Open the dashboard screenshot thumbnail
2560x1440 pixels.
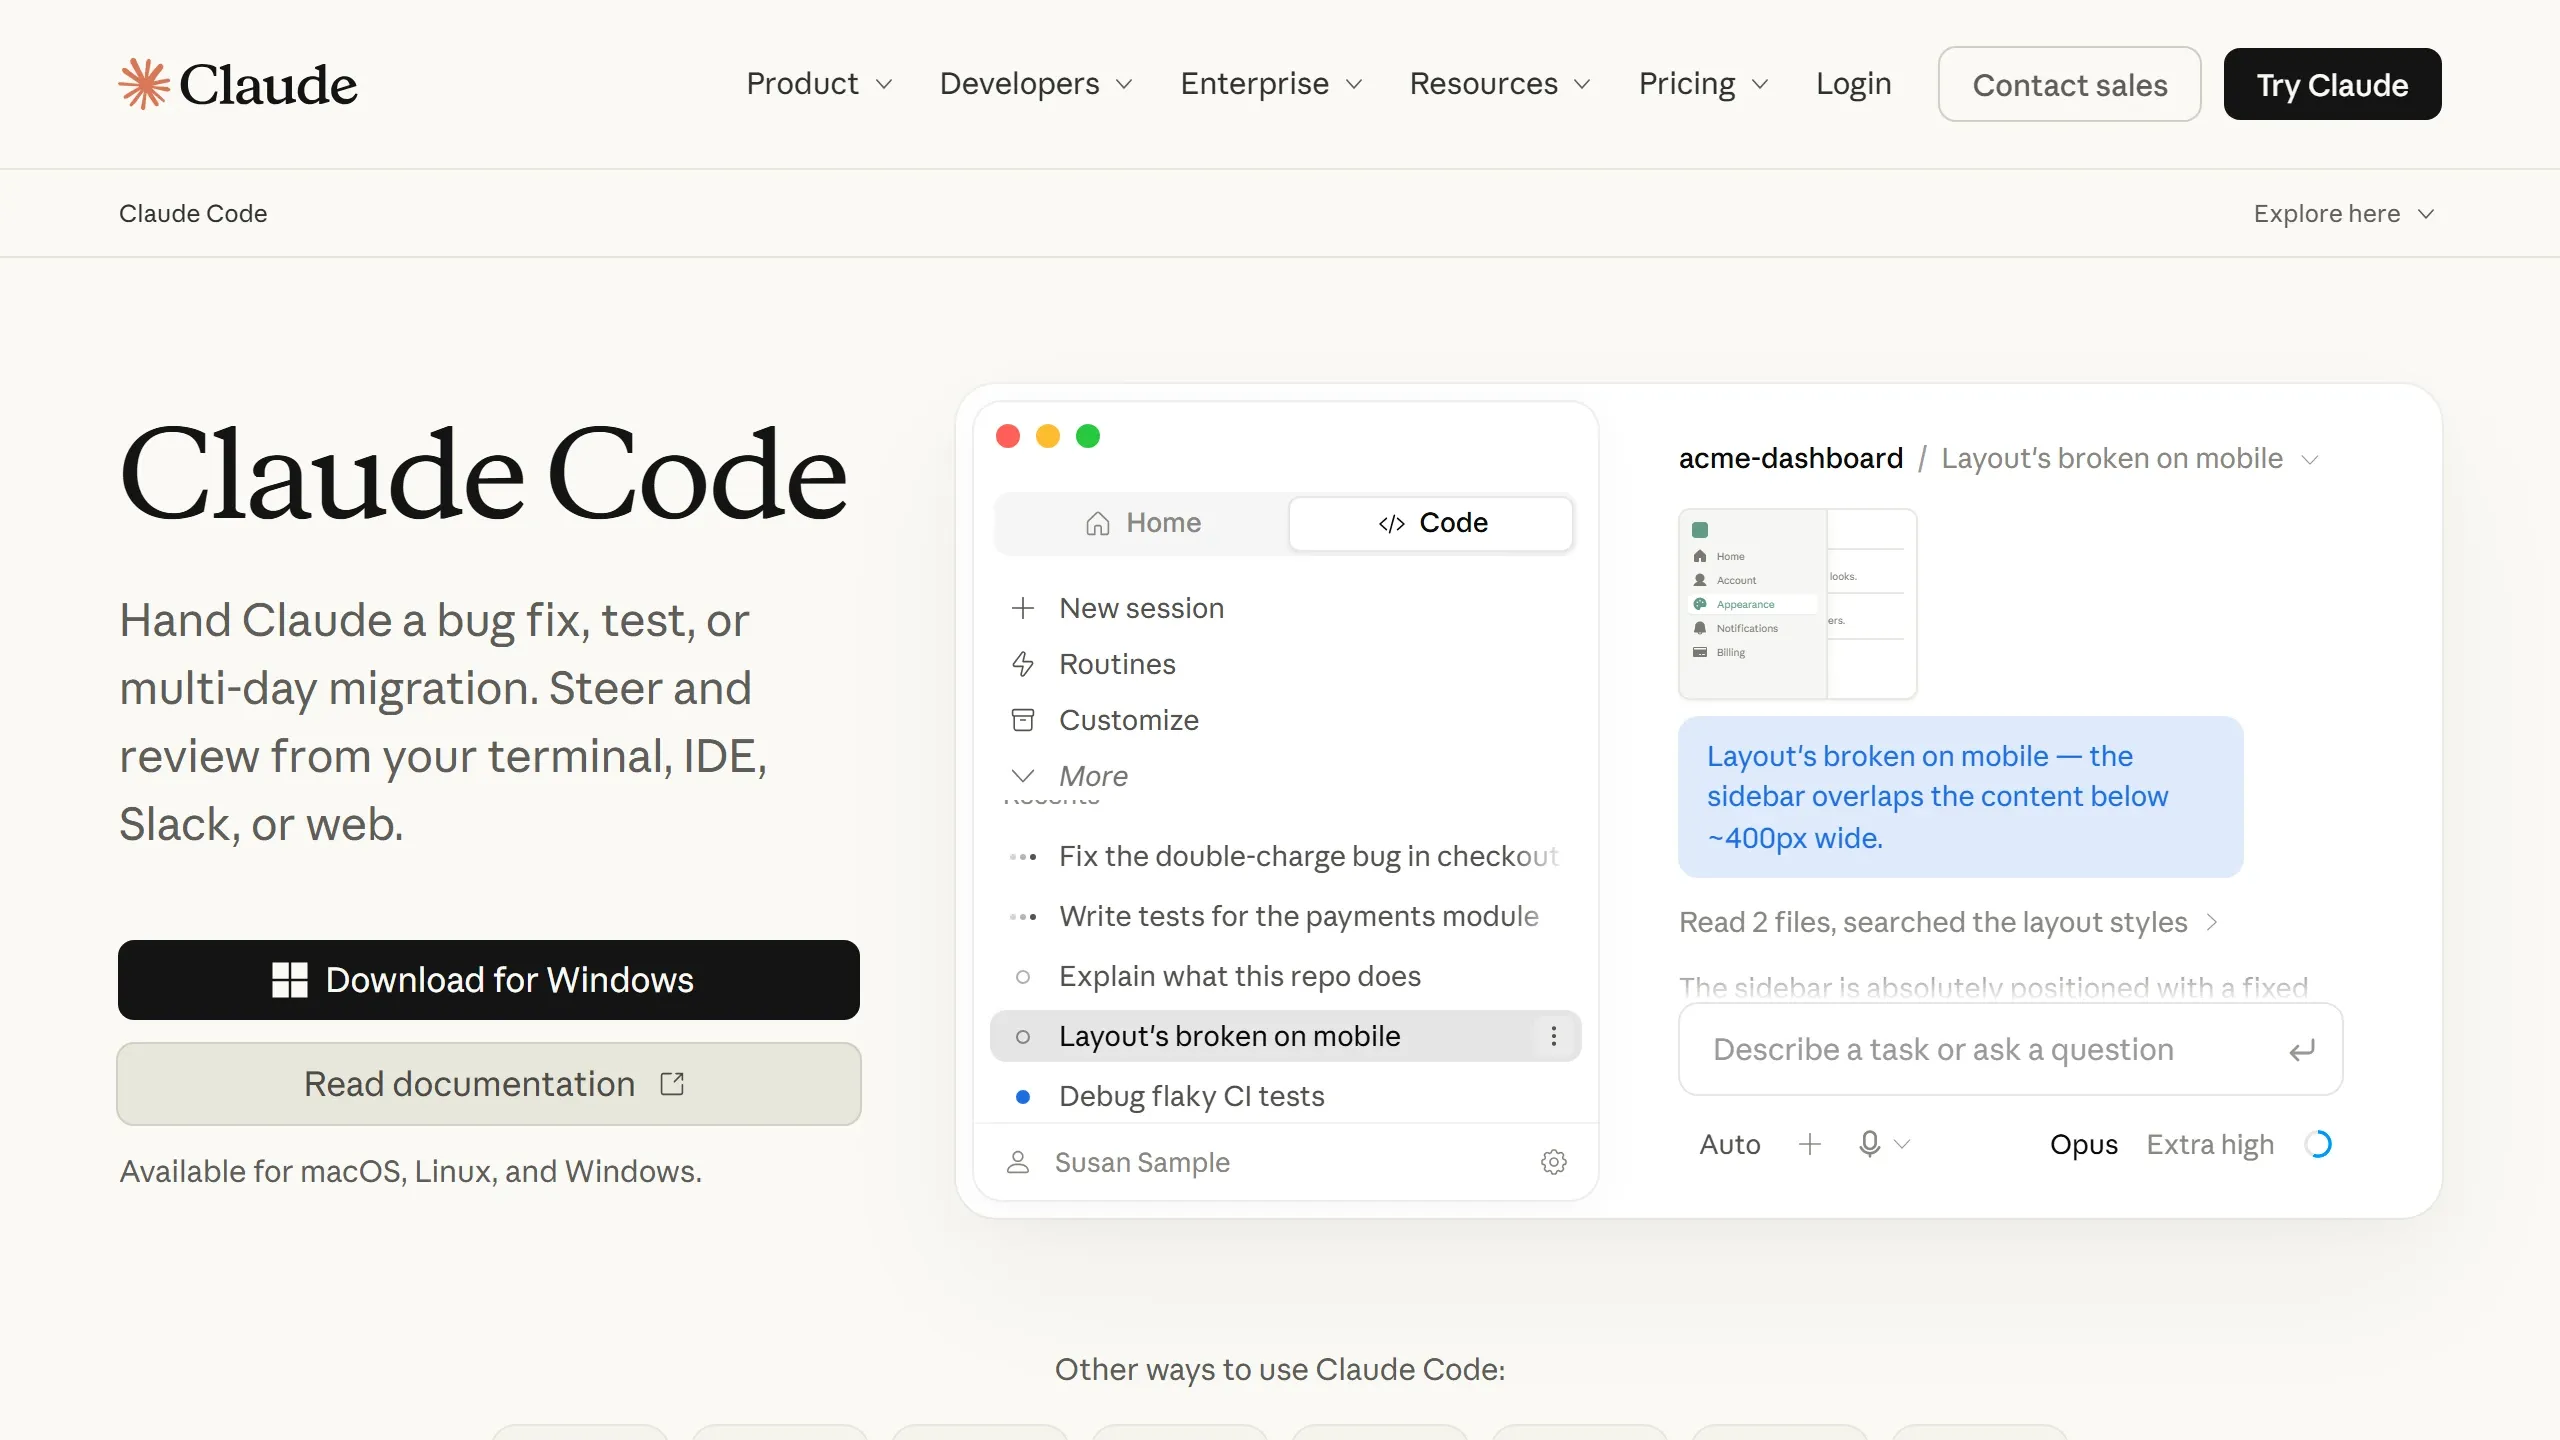pyautogui.click(x=1797, y=604)
